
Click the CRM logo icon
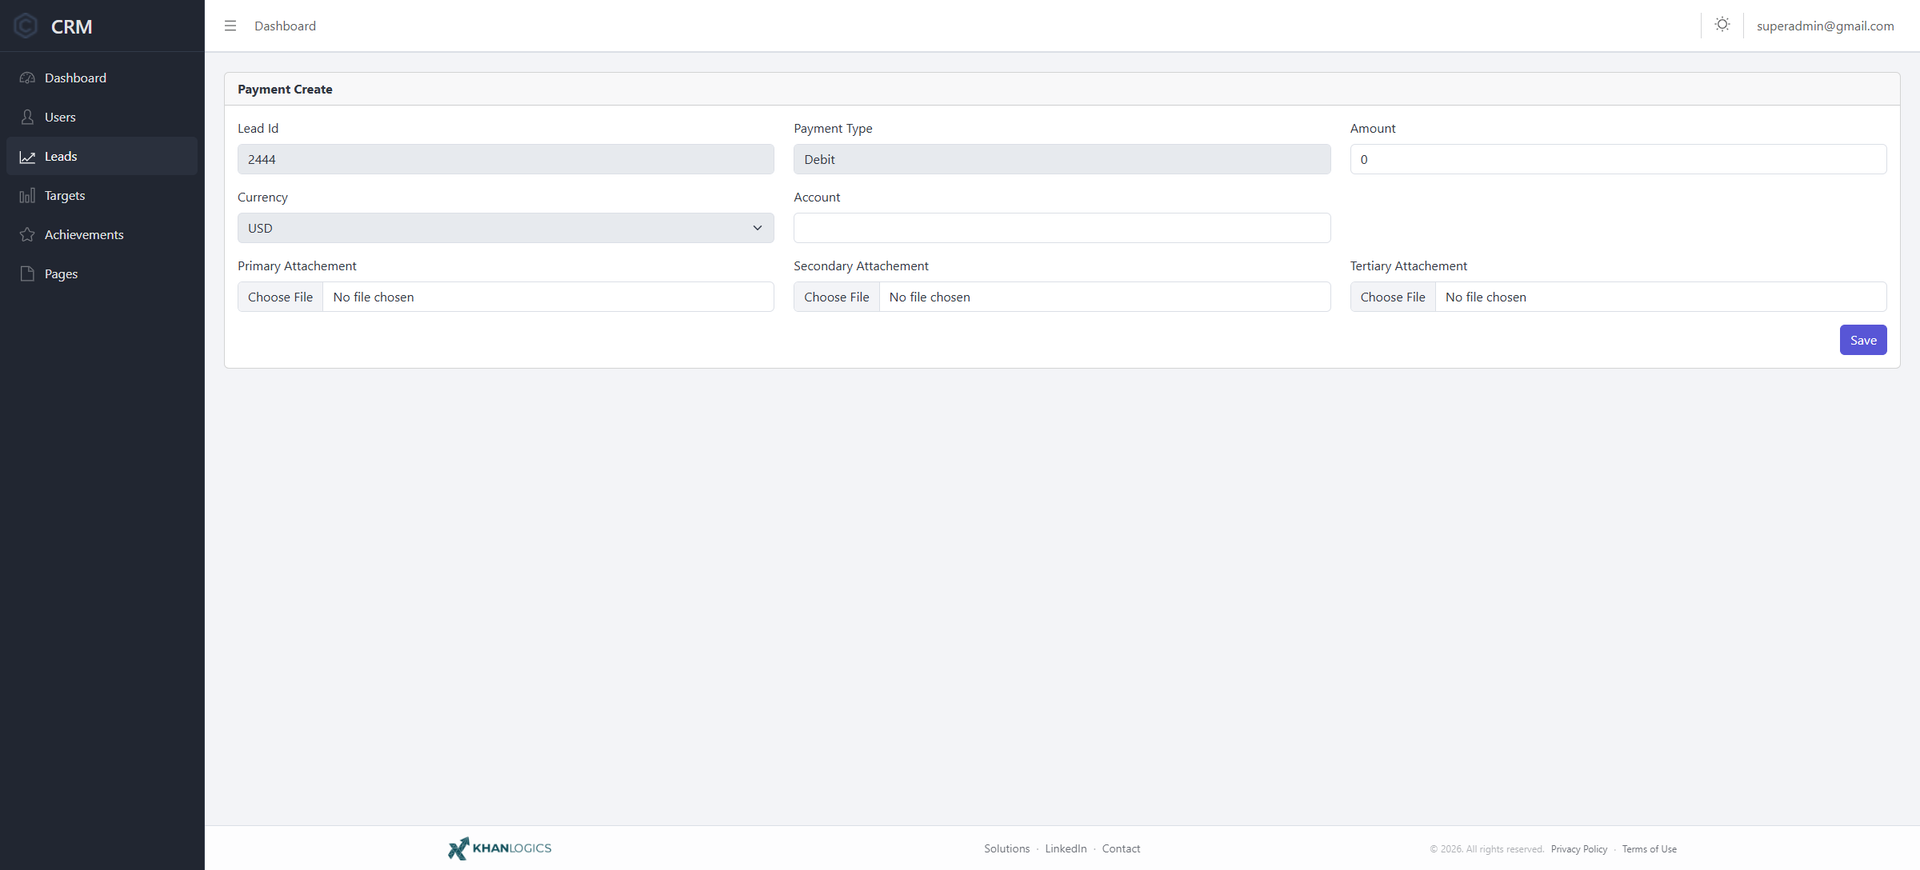(x=26, y=26)
